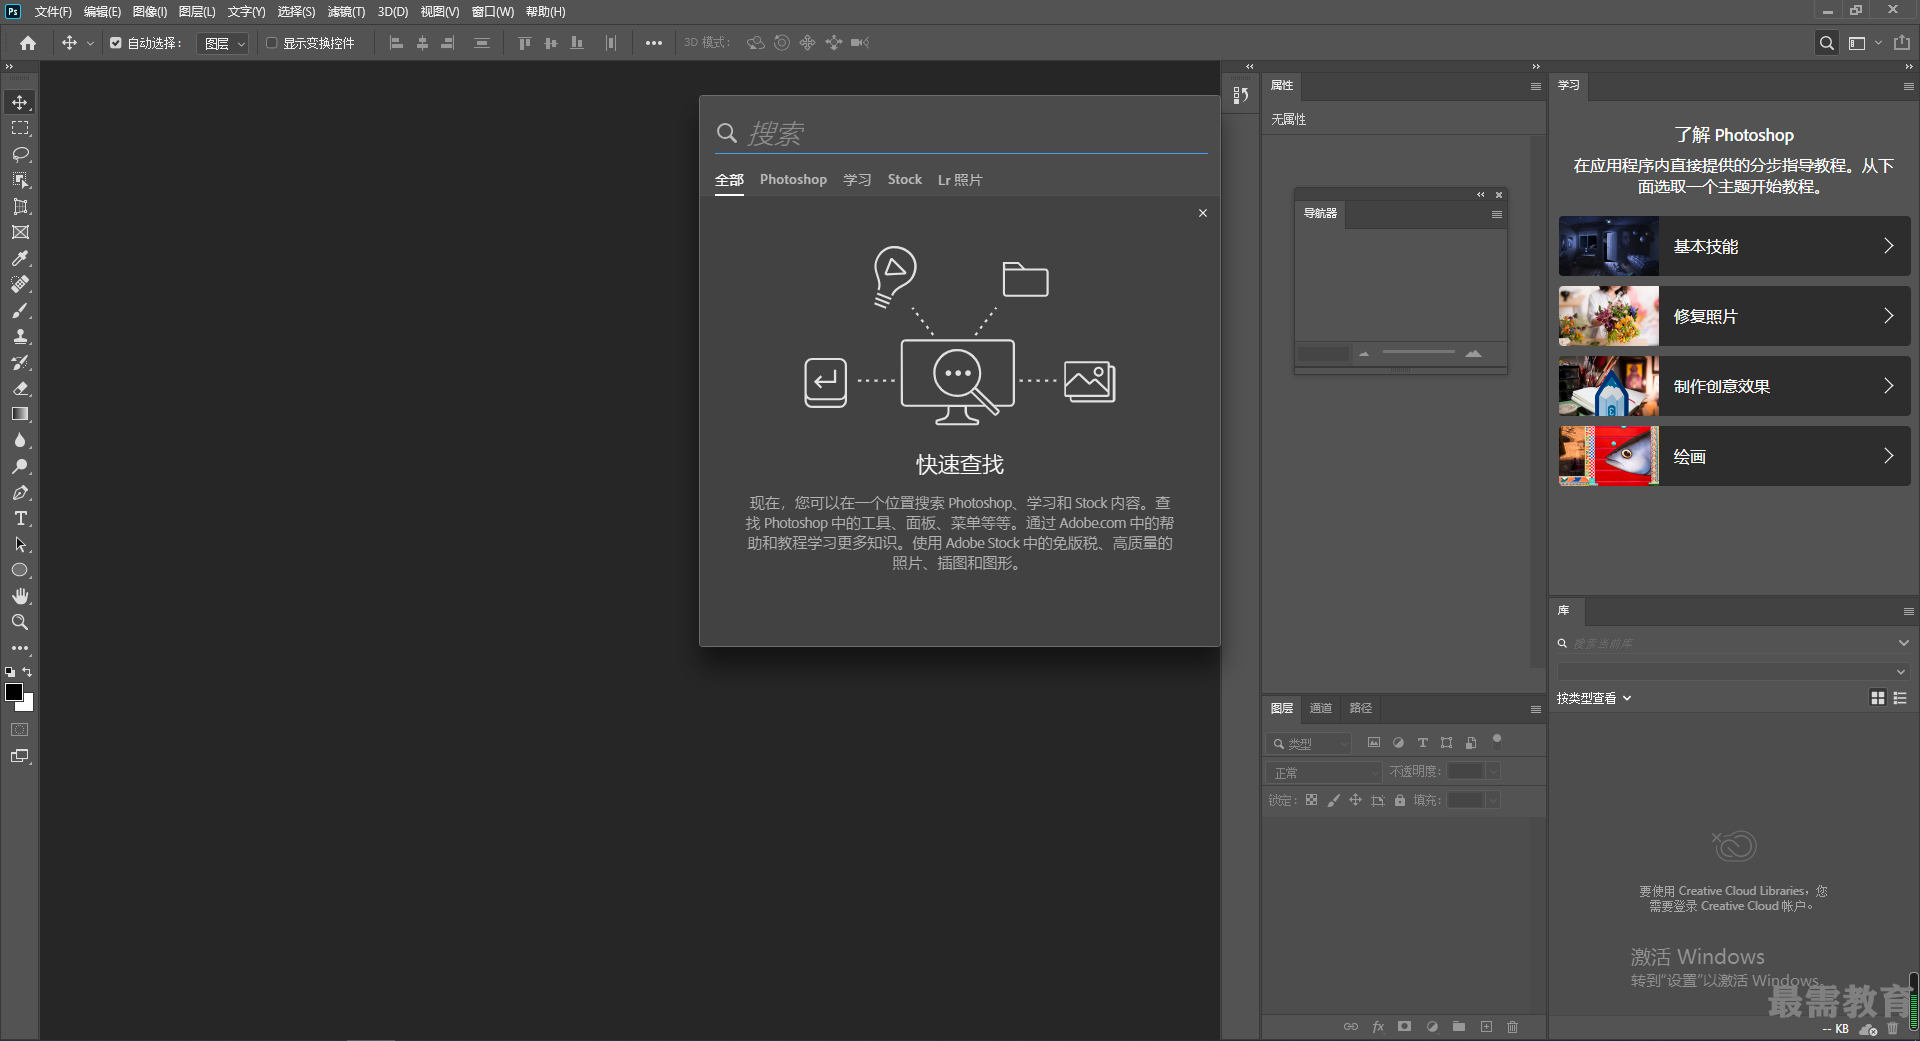
Task: Open the 制作创意效果 tutorial category
Action: coord(1734,386)
